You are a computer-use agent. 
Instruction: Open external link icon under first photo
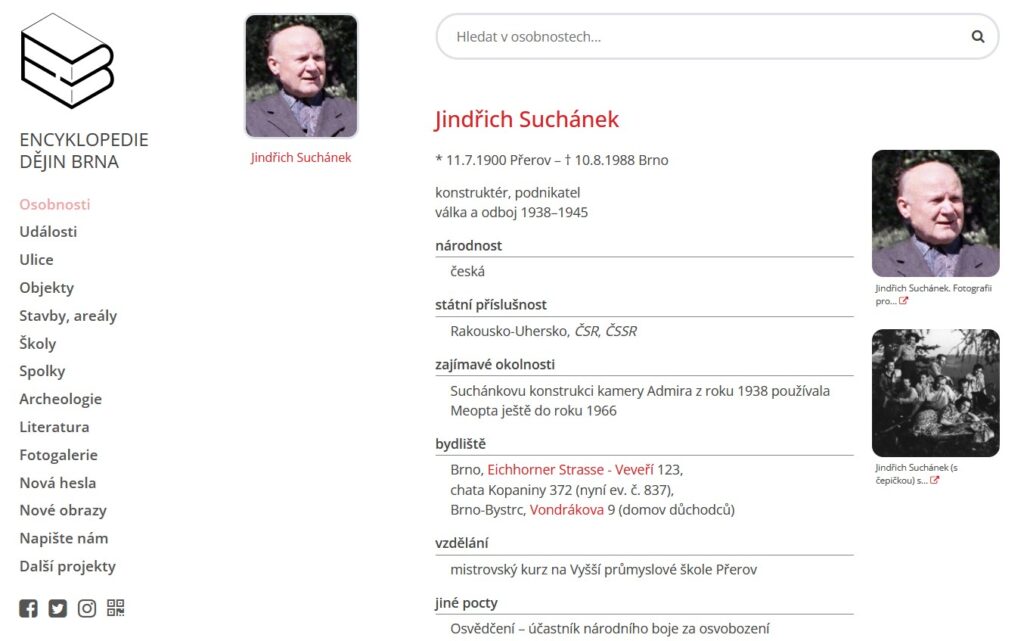[904, 301]
